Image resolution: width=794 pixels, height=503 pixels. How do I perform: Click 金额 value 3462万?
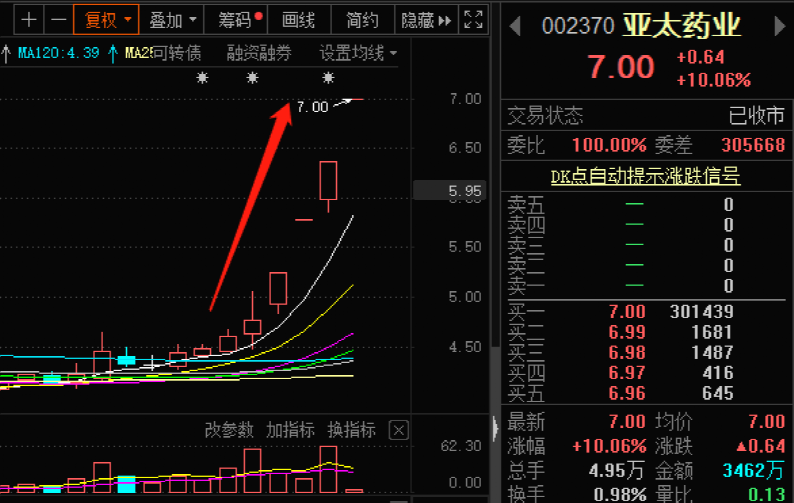tap(753, 471)
